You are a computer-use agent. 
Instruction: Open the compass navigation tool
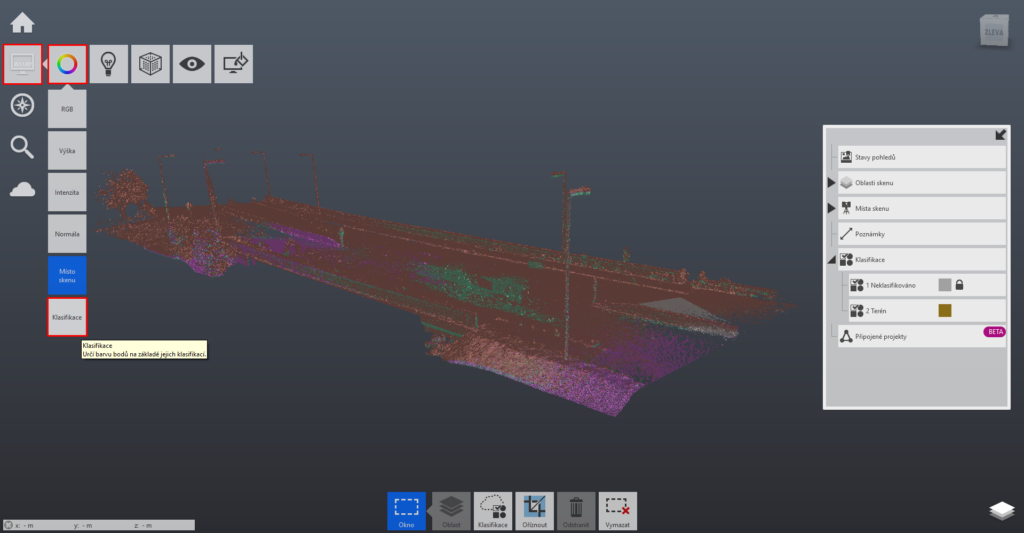point(22,105)
